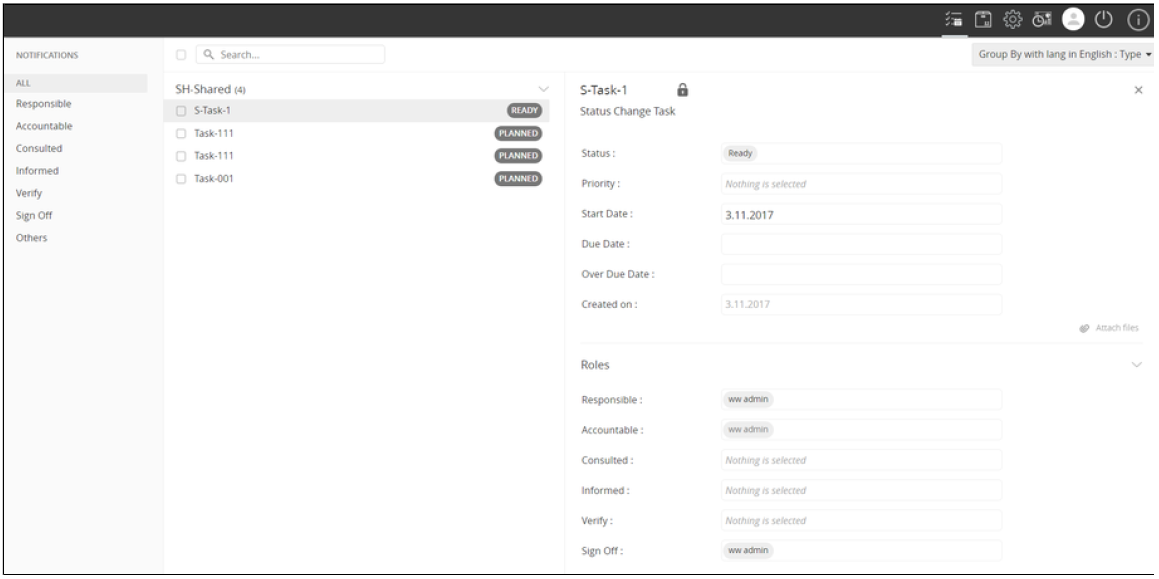Open the task list checklist icon
1159x579 pixels.
(954, 20)
